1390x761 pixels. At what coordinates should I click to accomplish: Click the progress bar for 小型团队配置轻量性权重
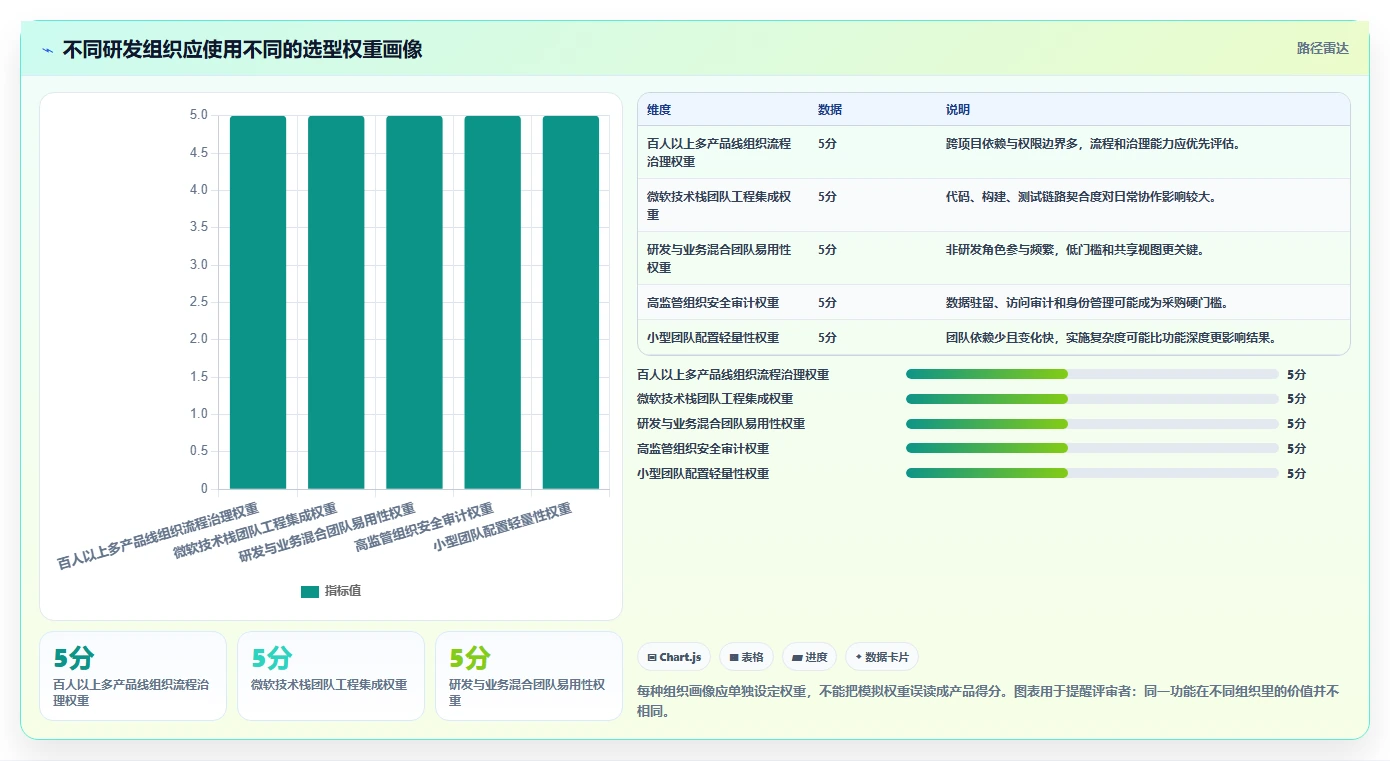point(1092,473)
